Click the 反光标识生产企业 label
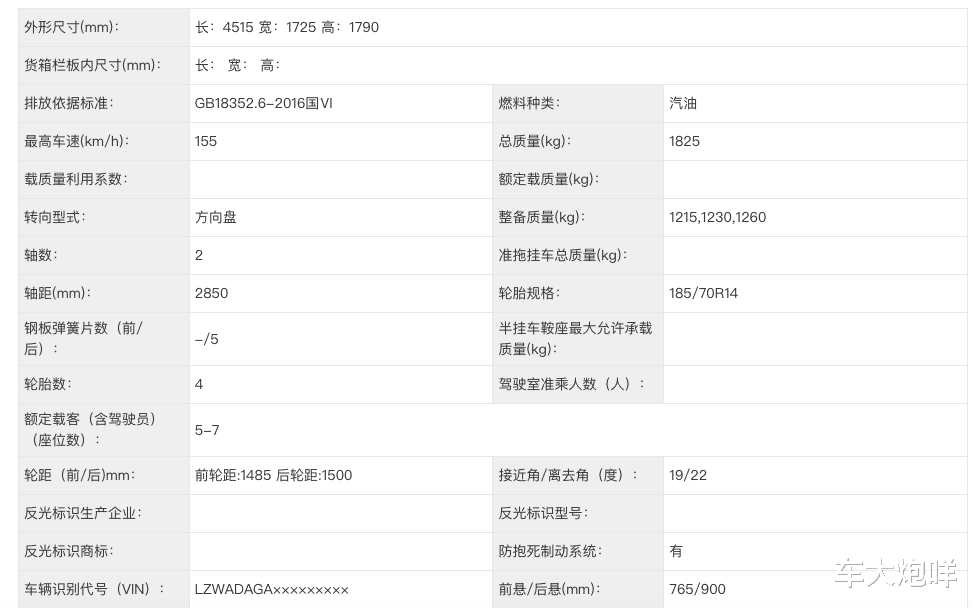This screenshot has height=608, width=973. point(83,513)
